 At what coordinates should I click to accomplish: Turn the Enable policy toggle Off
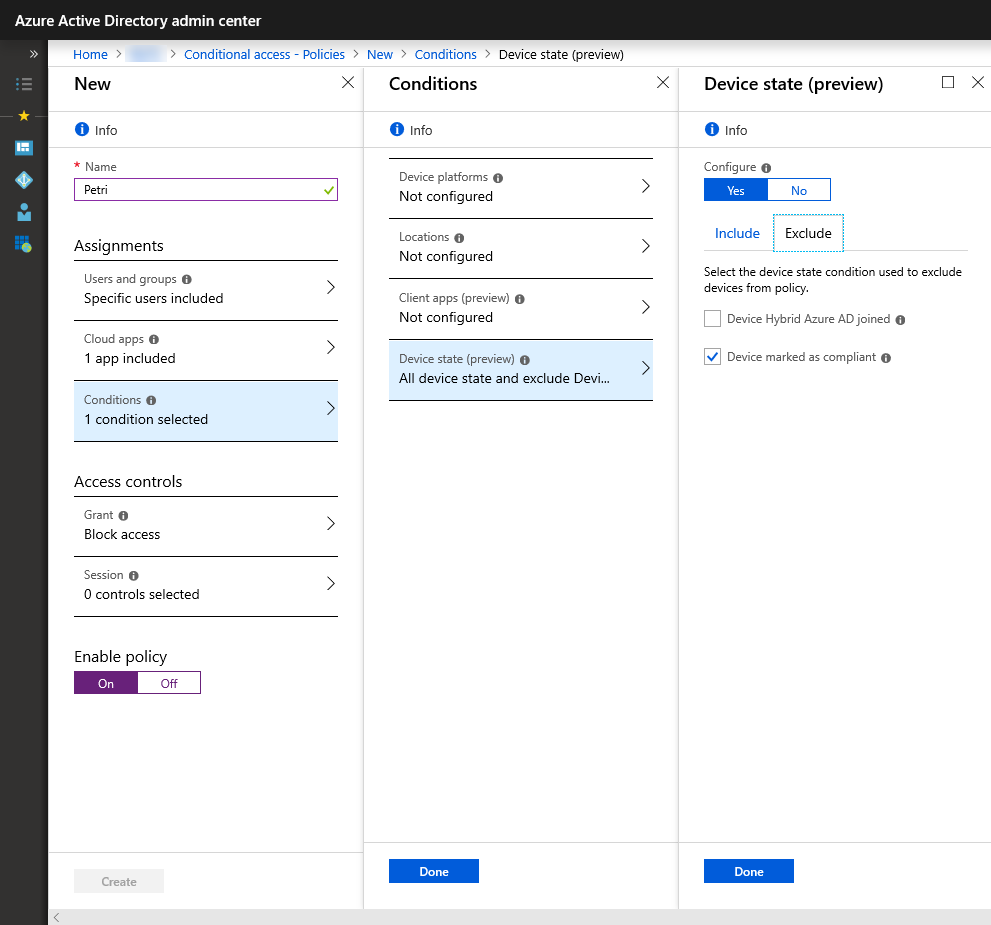168,683
